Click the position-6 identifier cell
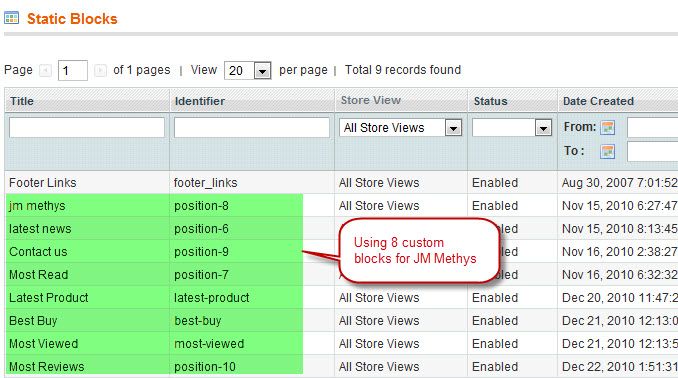This screenshot has height=378, width=678. pos(252,228)
